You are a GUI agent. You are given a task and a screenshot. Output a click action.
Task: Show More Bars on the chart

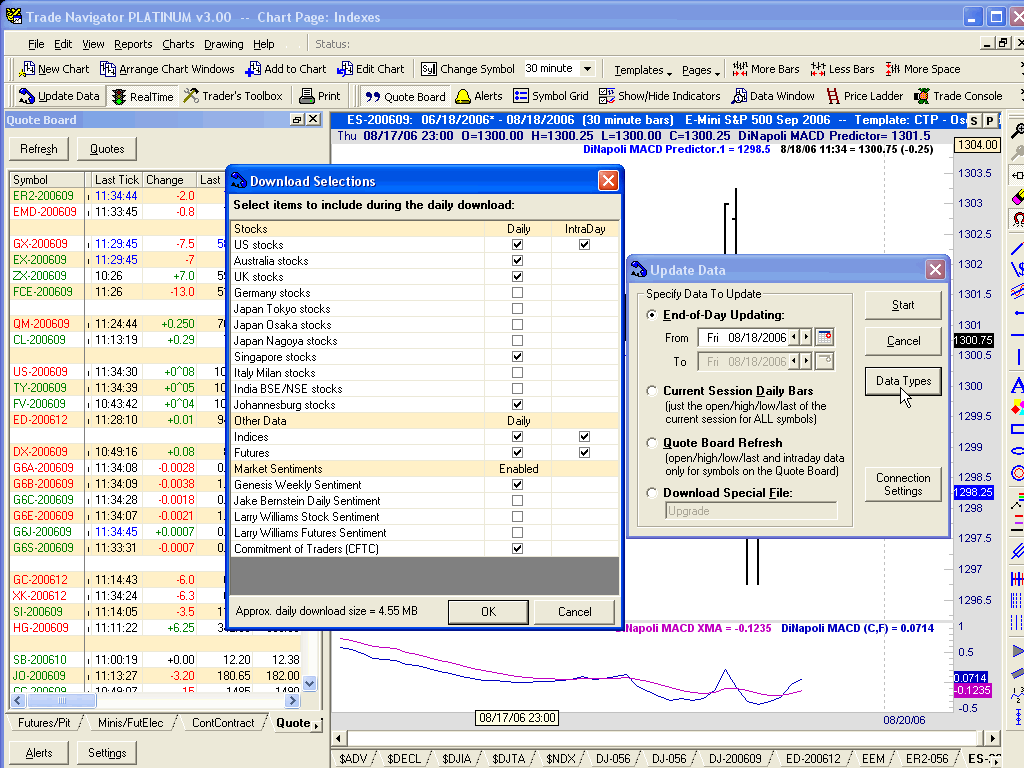point(765,69)
